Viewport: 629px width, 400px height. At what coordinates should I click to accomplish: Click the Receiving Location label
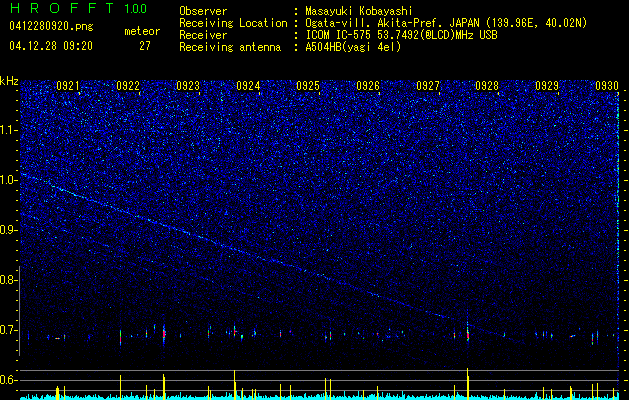tap(233, 23)
